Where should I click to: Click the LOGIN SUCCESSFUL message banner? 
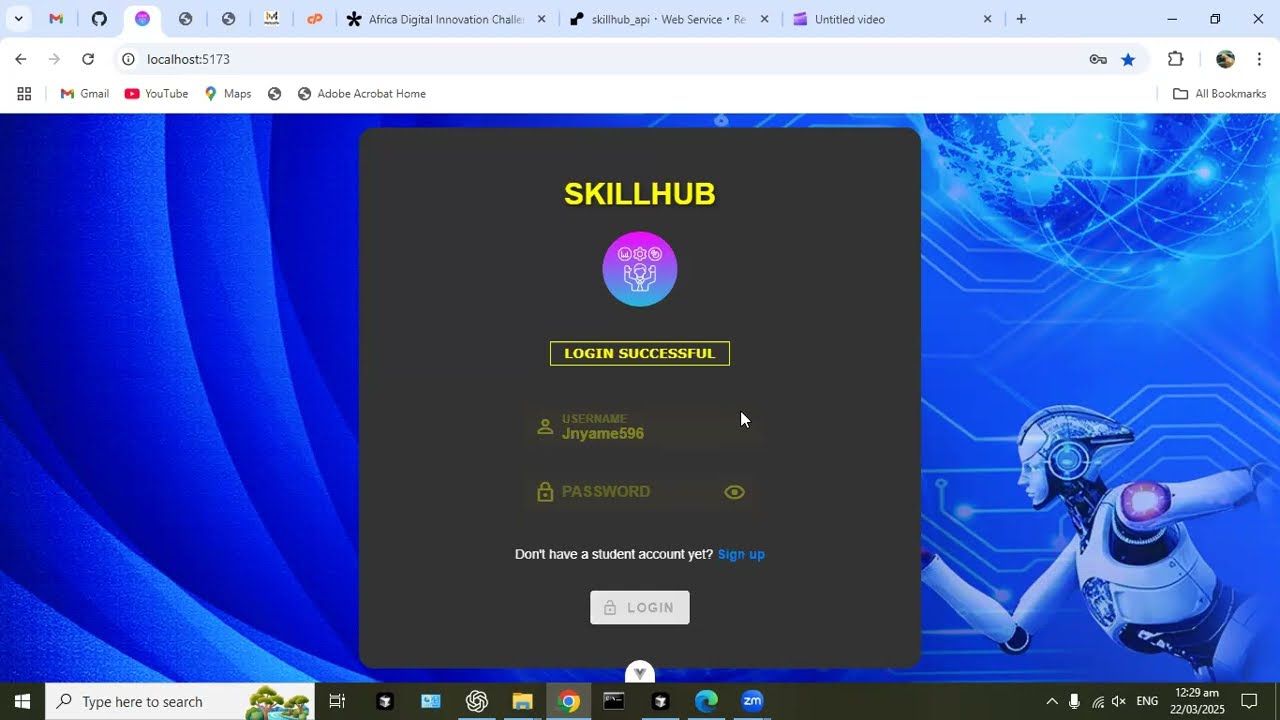[640, 353]
